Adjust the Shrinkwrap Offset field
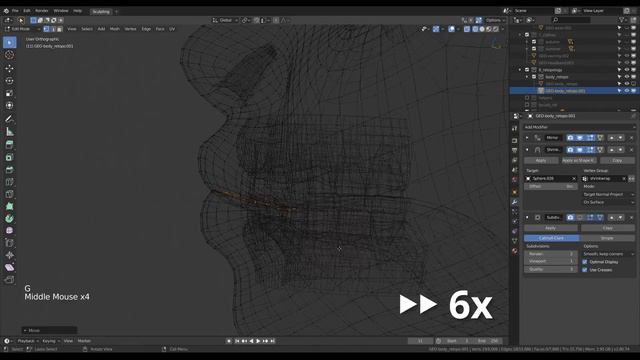The height and width of the screenshot is (360, 640). (551, 187)
